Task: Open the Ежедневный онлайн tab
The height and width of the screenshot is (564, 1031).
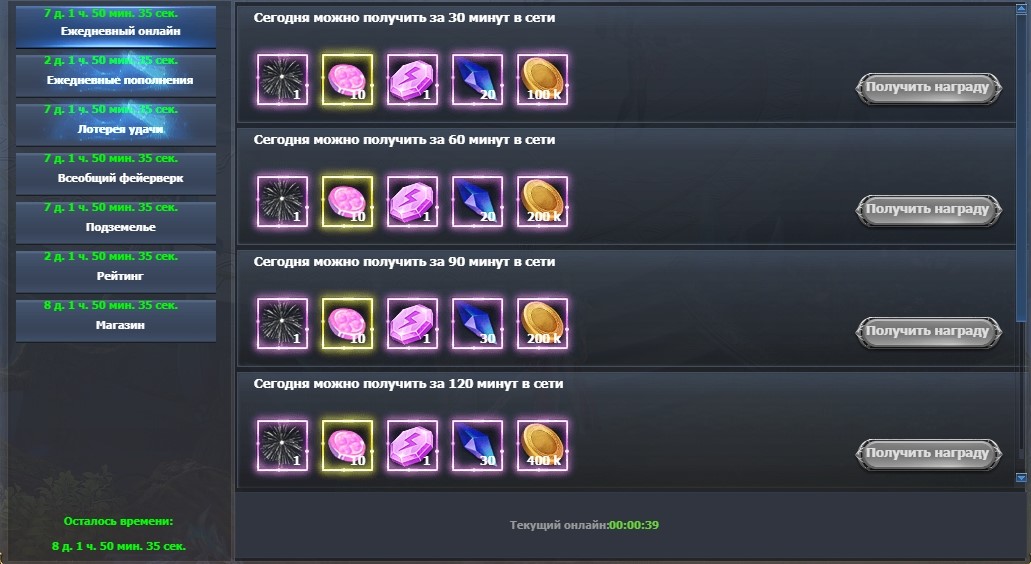Action: (116, 26)
